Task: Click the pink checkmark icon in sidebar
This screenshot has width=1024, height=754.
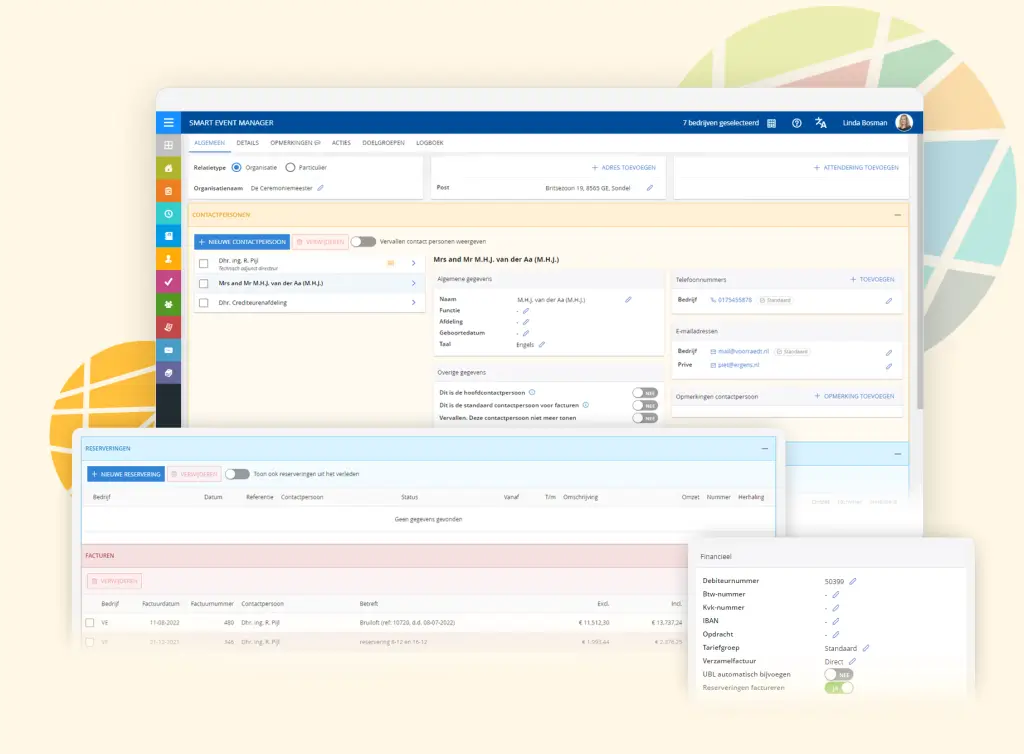Action: [x=168, y=282]
